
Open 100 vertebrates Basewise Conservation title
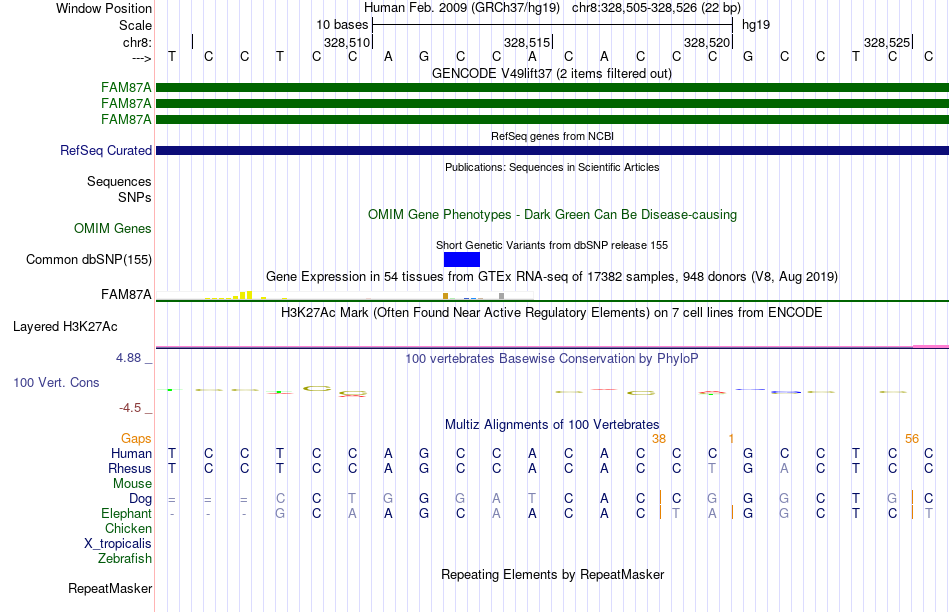point(552,358)
